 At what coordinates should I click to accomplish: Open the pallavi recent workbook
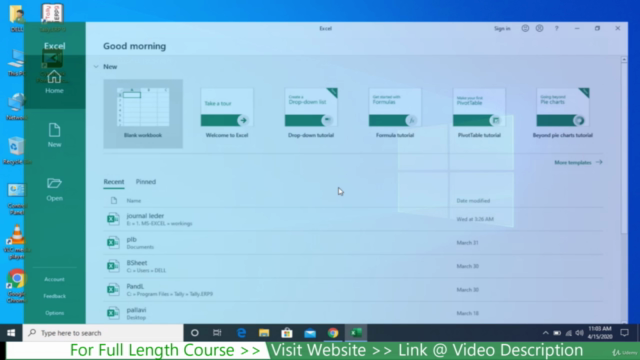[353, 313]
